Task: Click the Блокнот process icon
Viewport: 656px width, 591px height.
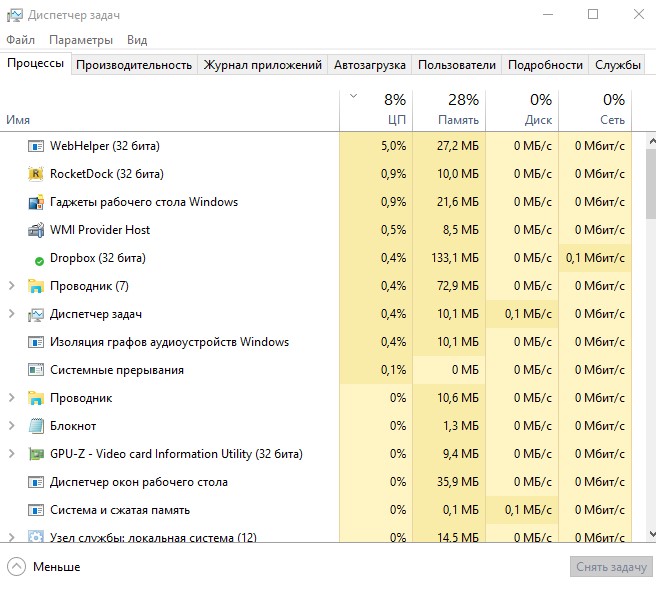Action: tap(36, 426)
